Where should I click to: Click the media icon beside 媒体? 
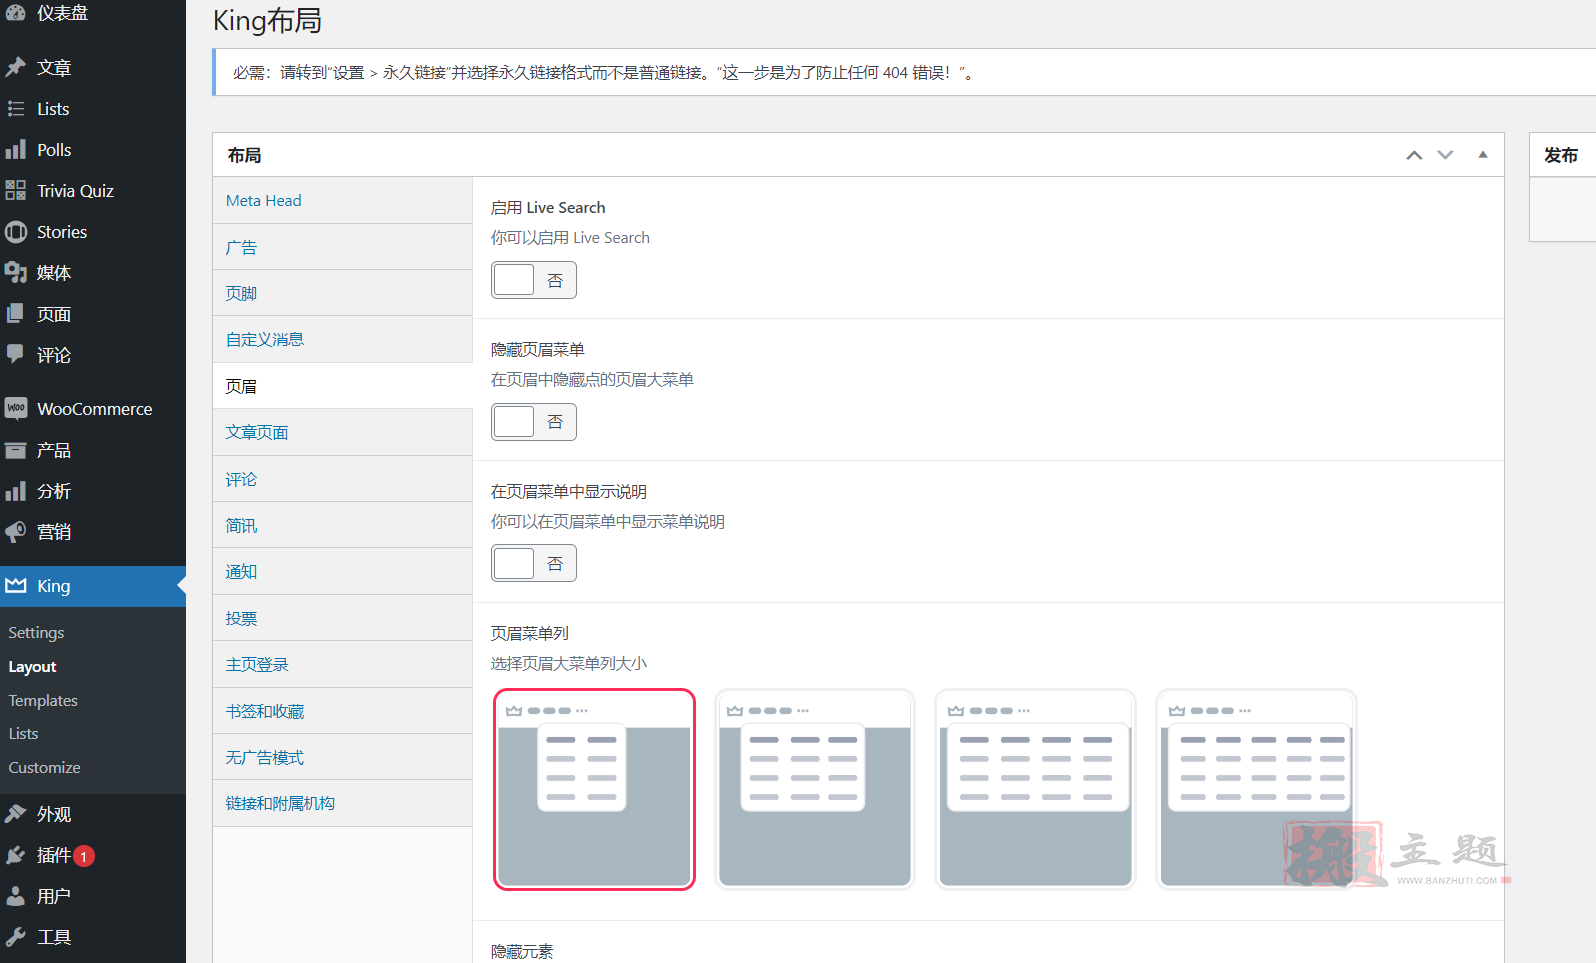pyautogui.click(x=15, y=272)
